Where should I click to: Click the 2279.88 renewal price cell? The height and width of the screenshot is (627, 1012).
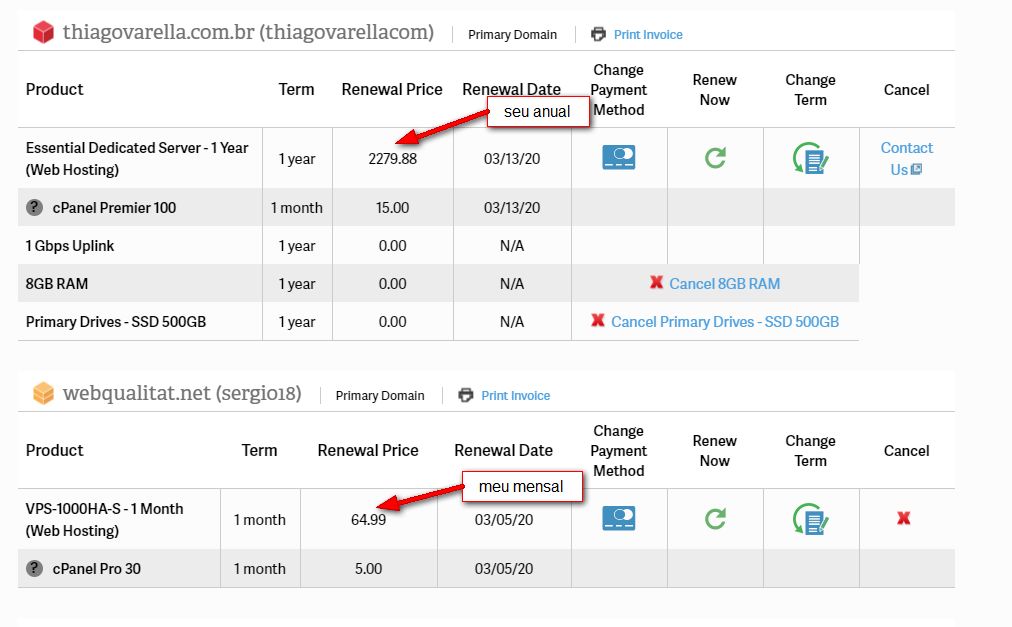(x=392, y=158)
